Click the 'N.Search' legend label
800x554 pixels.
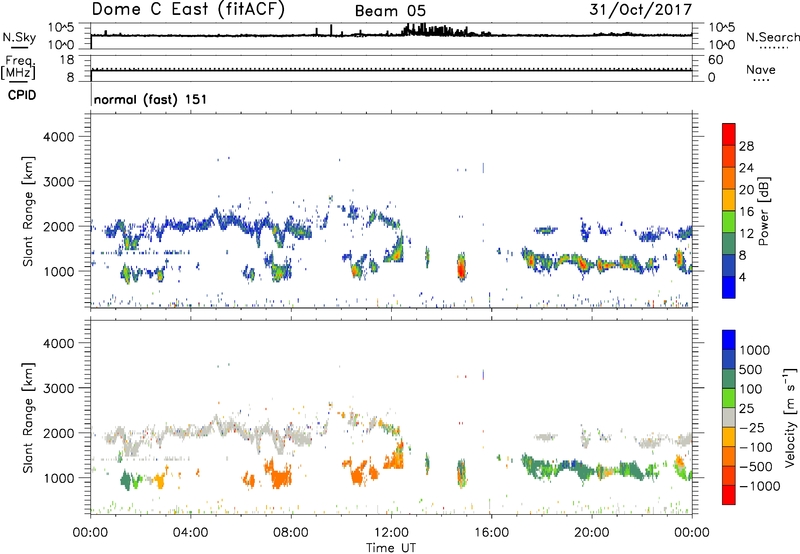point(772,37)
